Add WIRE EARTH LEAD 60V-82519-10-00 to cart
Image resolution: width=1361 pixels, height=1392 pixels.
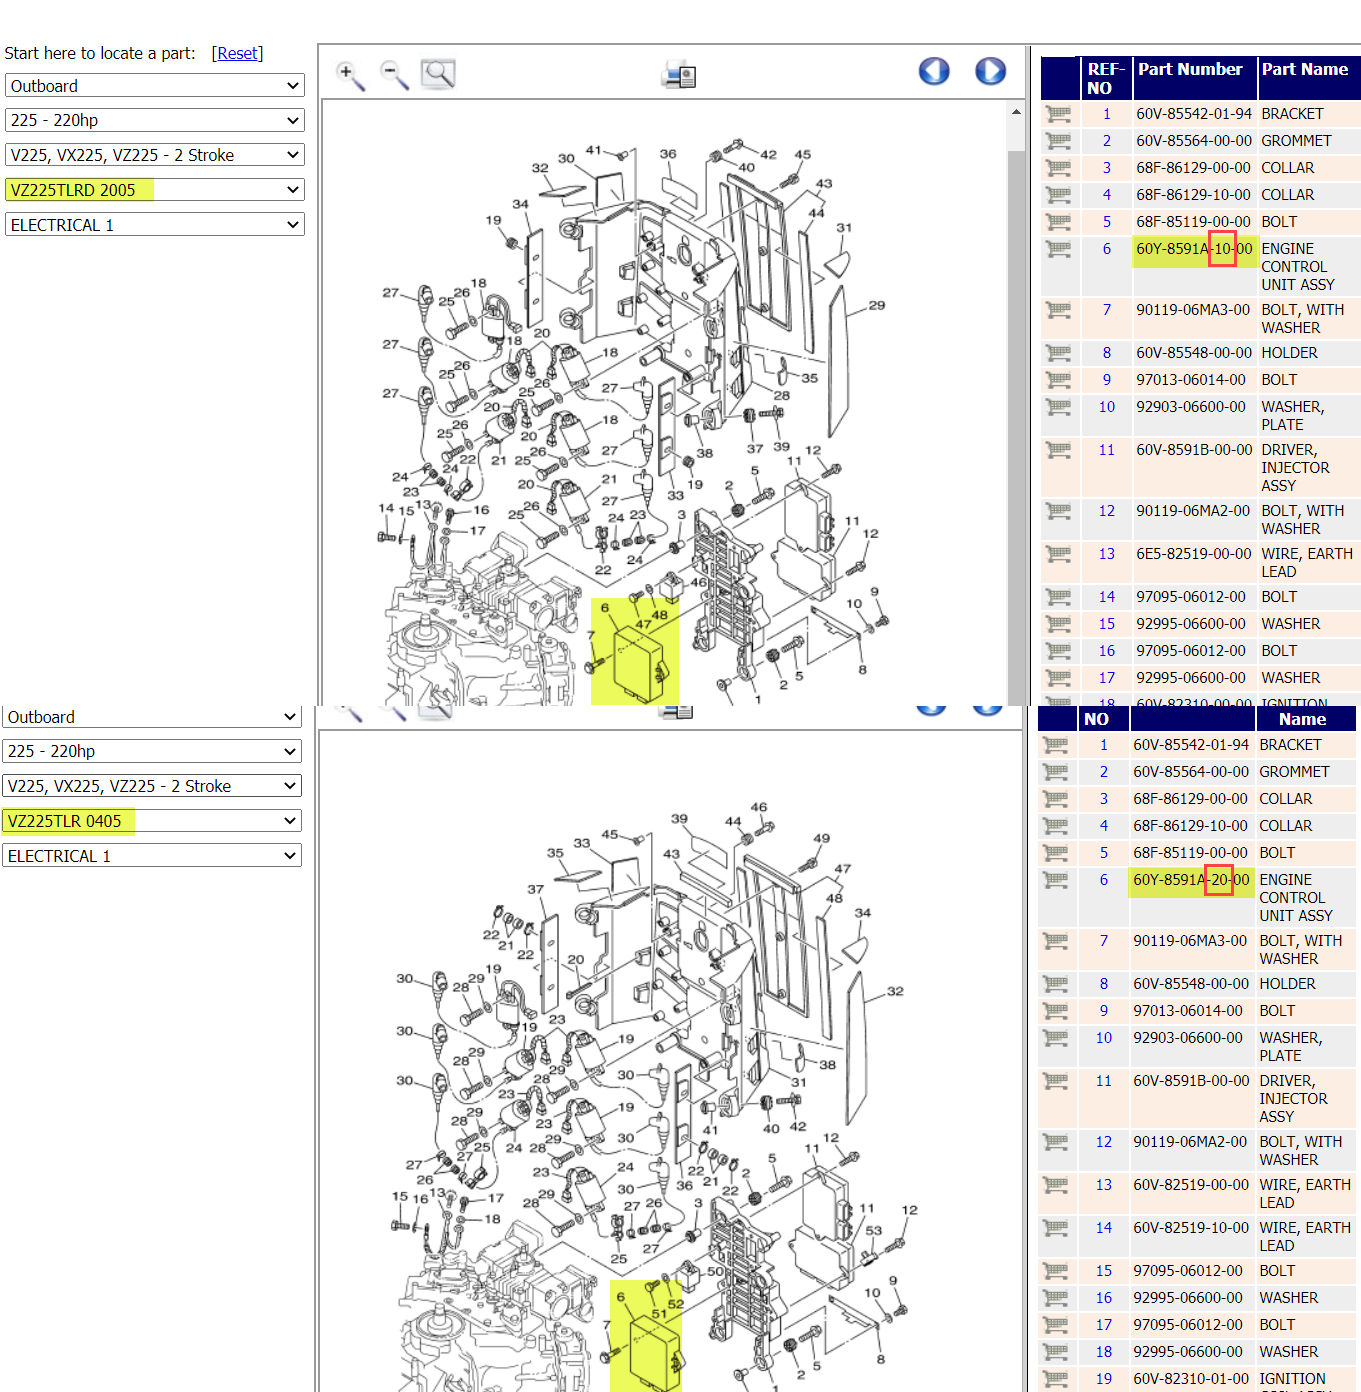tap(1055, 1228)
